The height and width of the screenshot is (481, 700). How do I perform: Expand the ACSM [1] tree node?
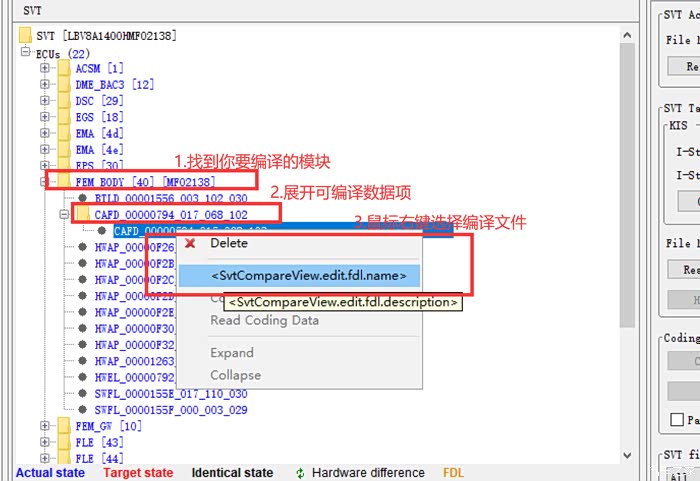45,68
